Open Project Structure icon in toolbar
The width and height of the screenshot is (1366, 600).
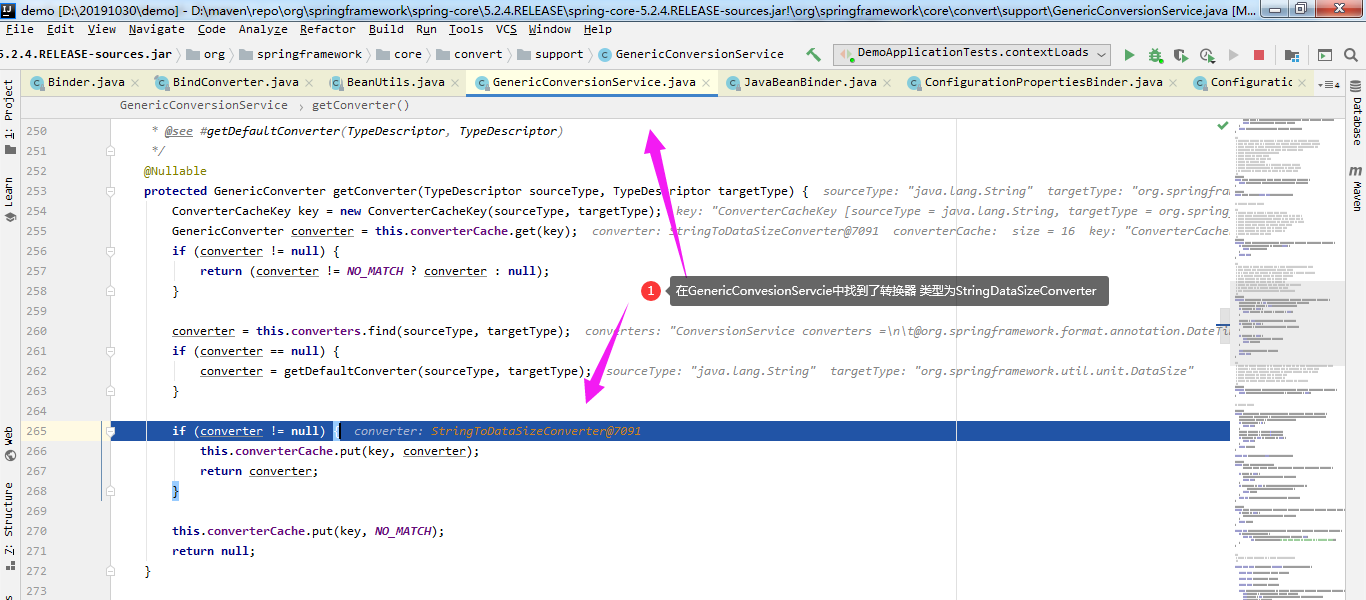coord(1292,55)
